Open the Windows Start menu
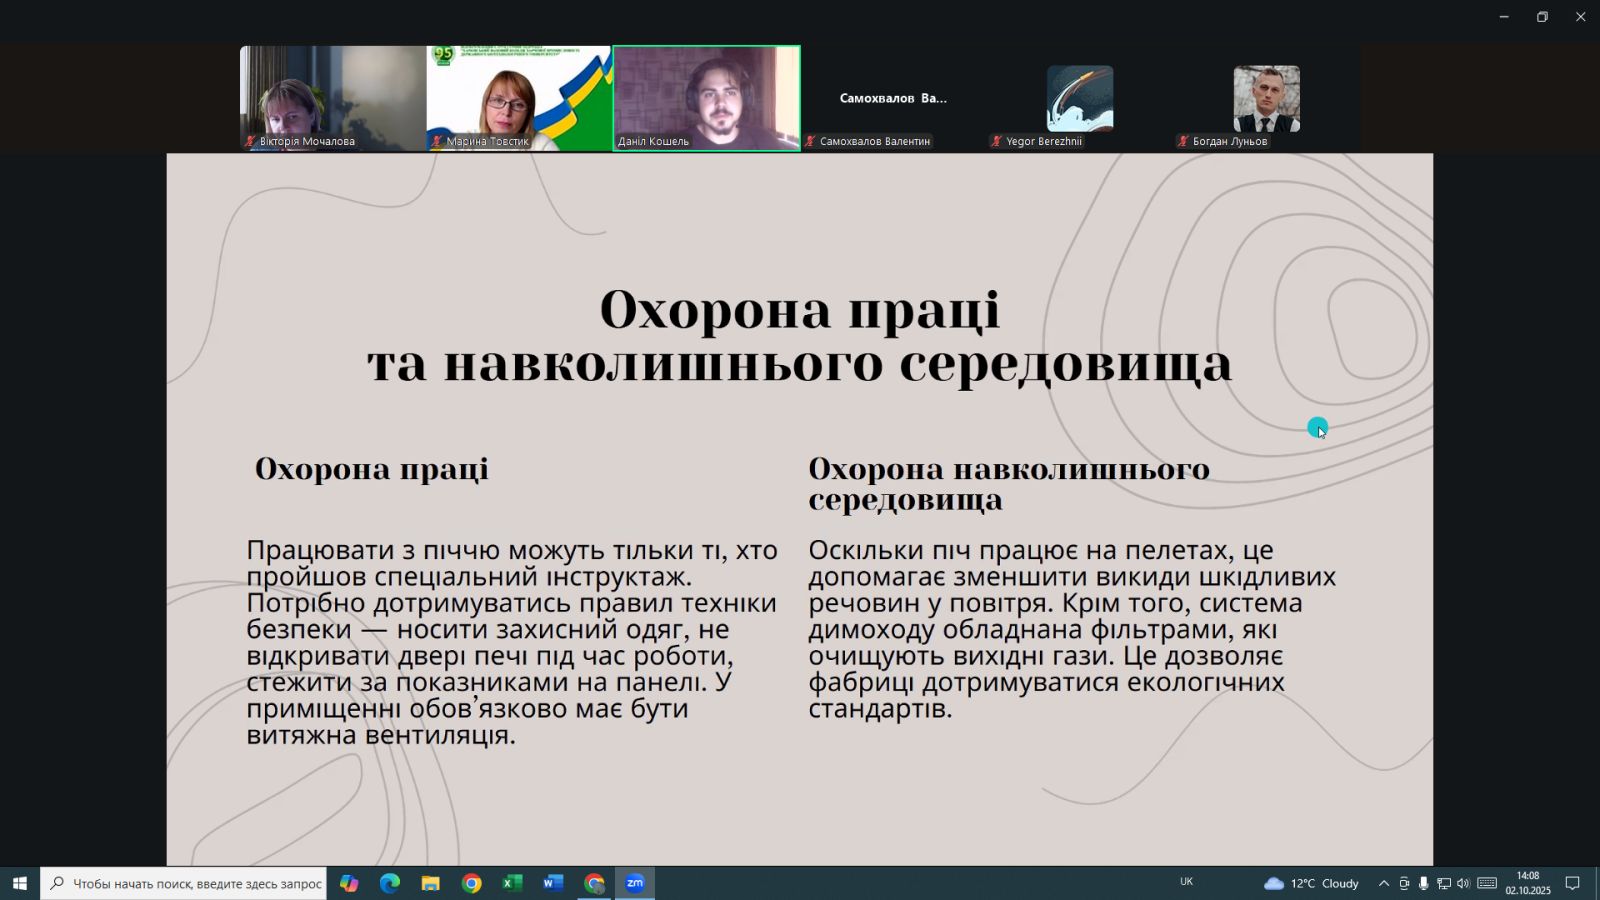 [x=19, y=883]
